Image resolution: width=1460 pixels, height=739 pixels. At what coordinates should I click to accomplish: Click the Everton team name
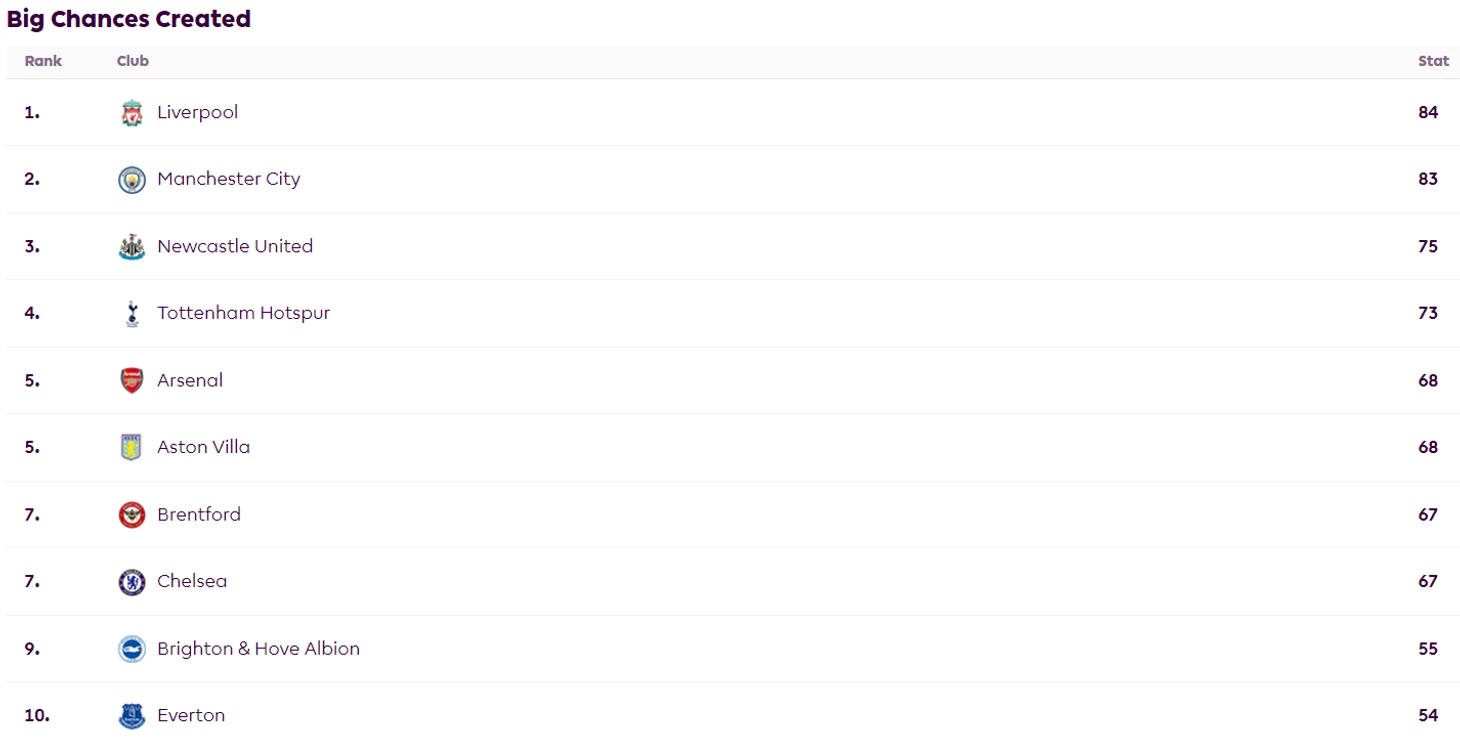click(191, 715)
